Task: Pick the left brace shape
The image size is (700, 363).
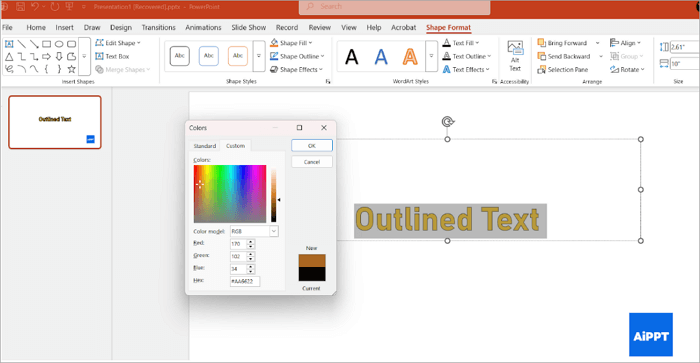Action: pyautogui.click(x=46, y=69)
